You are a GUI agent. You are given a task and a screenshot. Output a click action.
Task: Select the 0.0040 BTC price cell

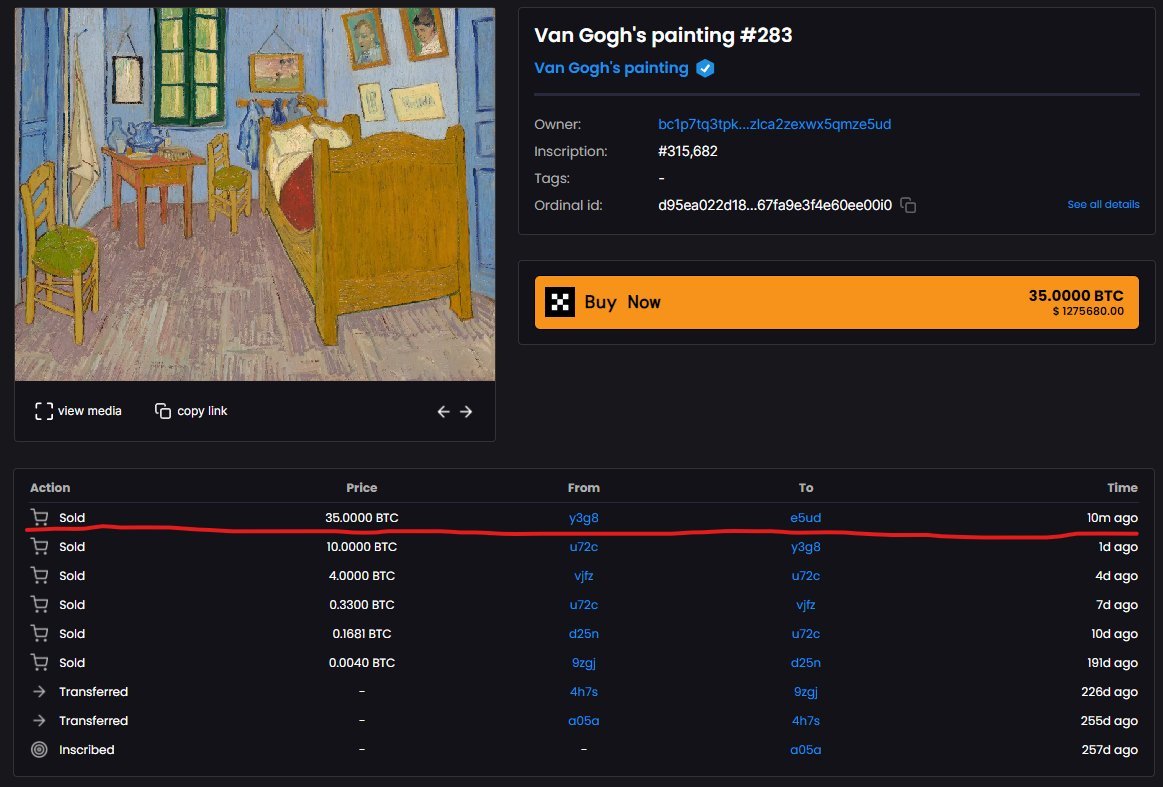pos(362,662)
